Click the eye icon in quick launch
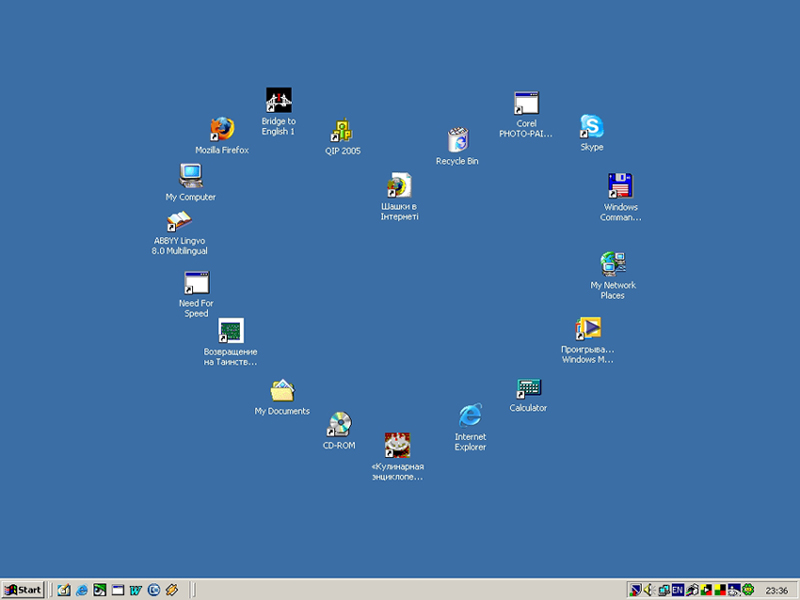The height and width of the screenshot is (600, 800). click(x=99, y=590)
